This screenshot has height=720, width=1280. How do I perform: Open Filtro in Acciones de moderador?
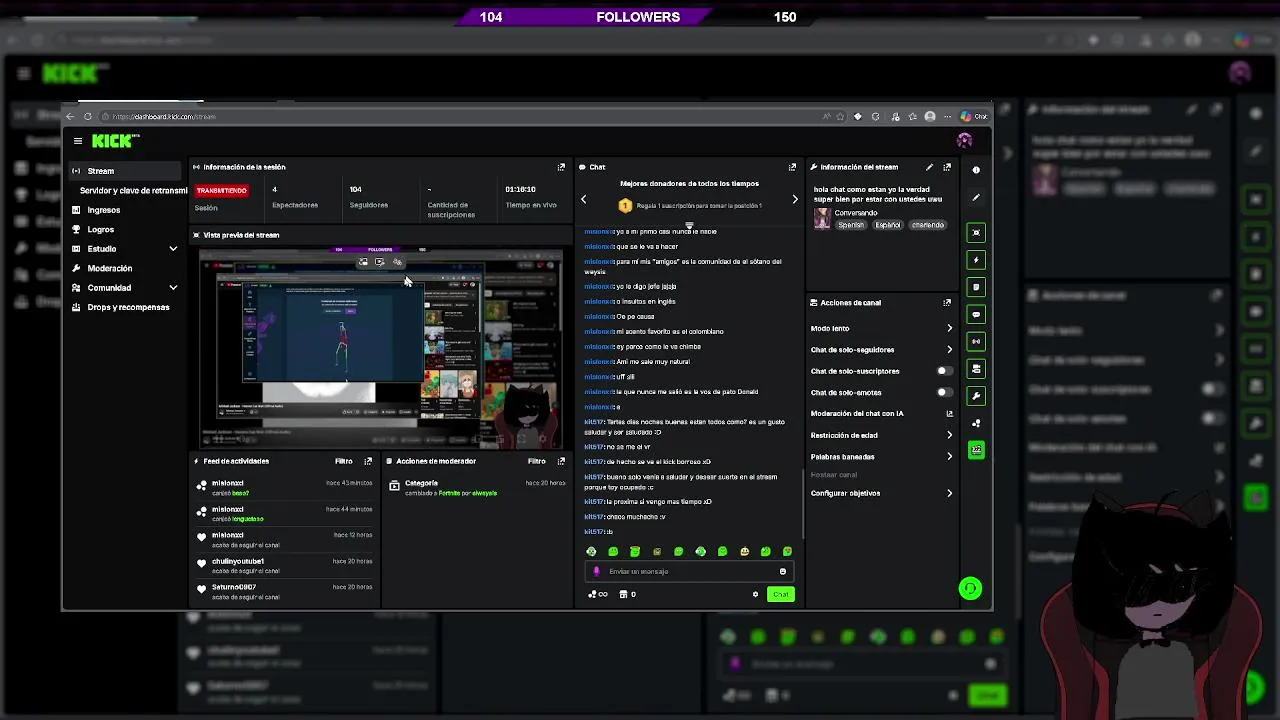click(536, 461)
